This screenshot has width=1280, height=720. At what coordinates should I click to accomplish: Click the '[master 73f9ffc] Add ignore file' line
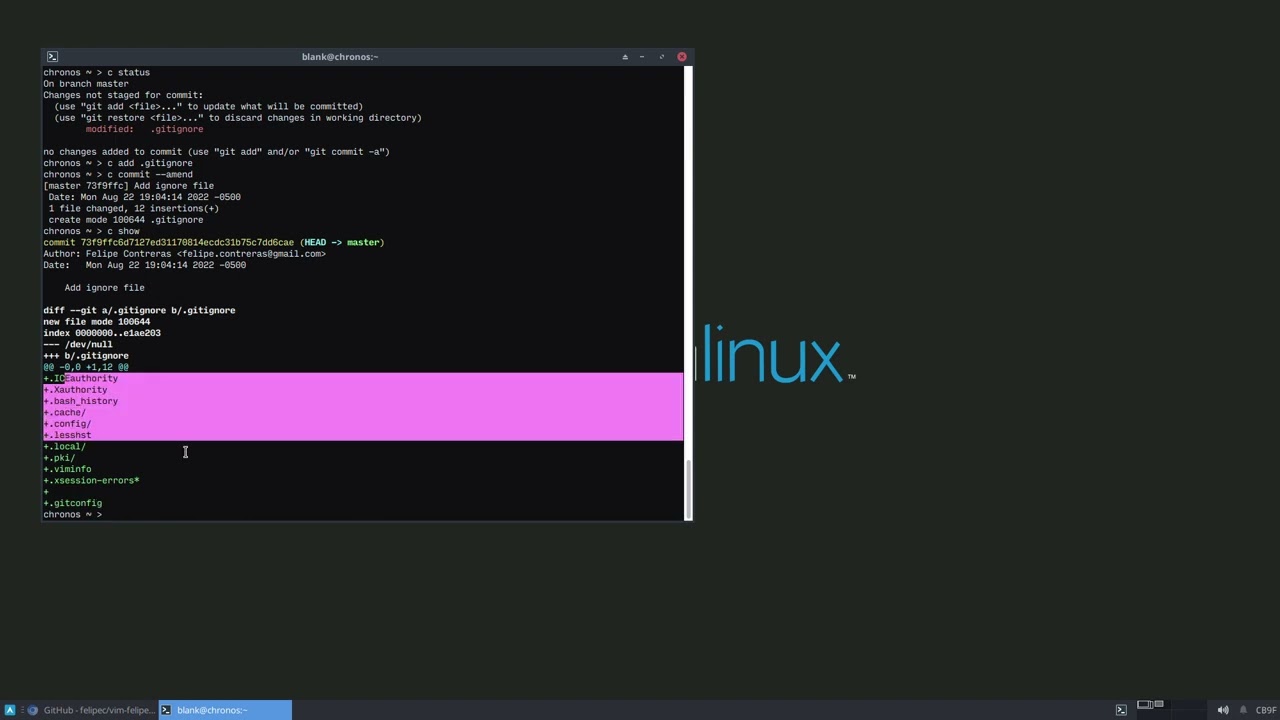coord(128,186)
